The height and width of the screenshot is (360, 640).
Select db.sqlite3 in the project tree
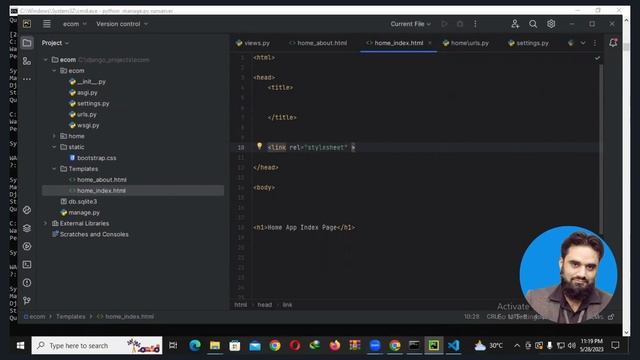pos(79,202)
